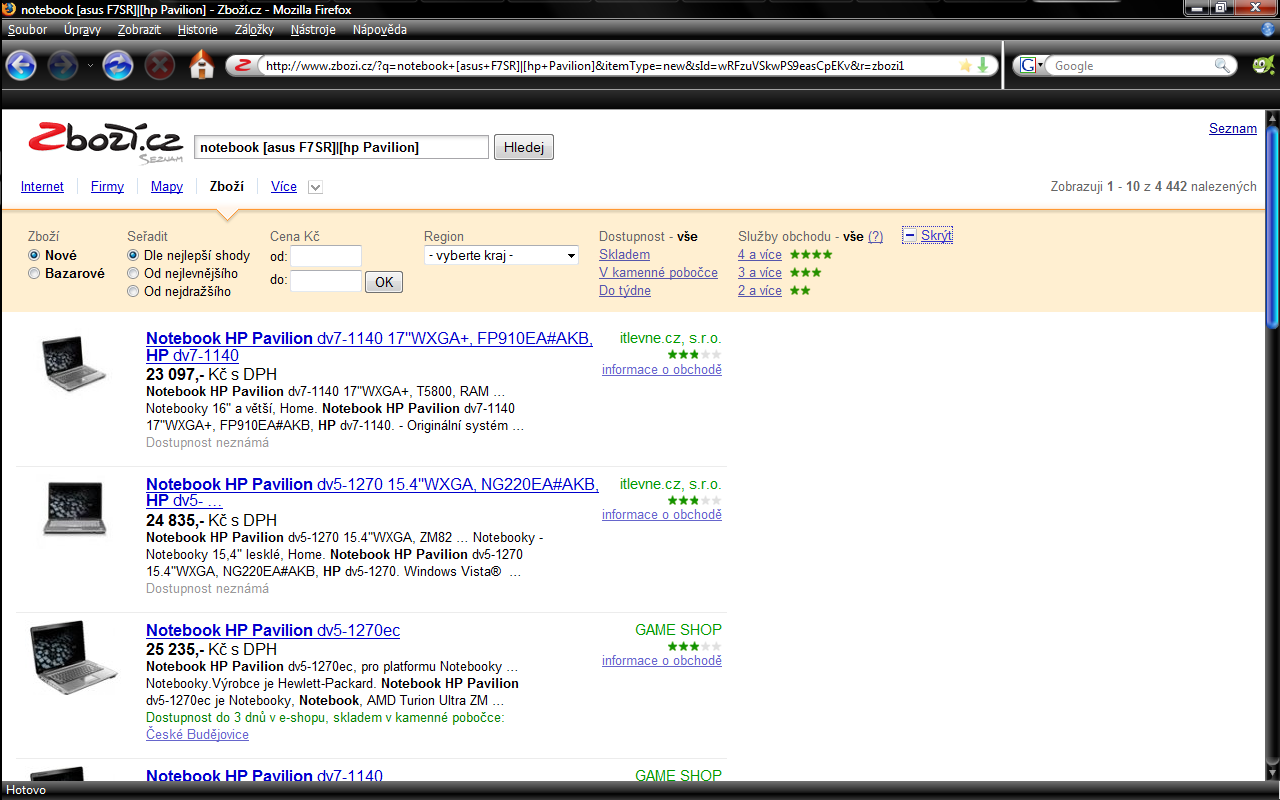Screen dimensions: 1280x800
Task: Select the Nové radio button
Action: tap(34, 255)
